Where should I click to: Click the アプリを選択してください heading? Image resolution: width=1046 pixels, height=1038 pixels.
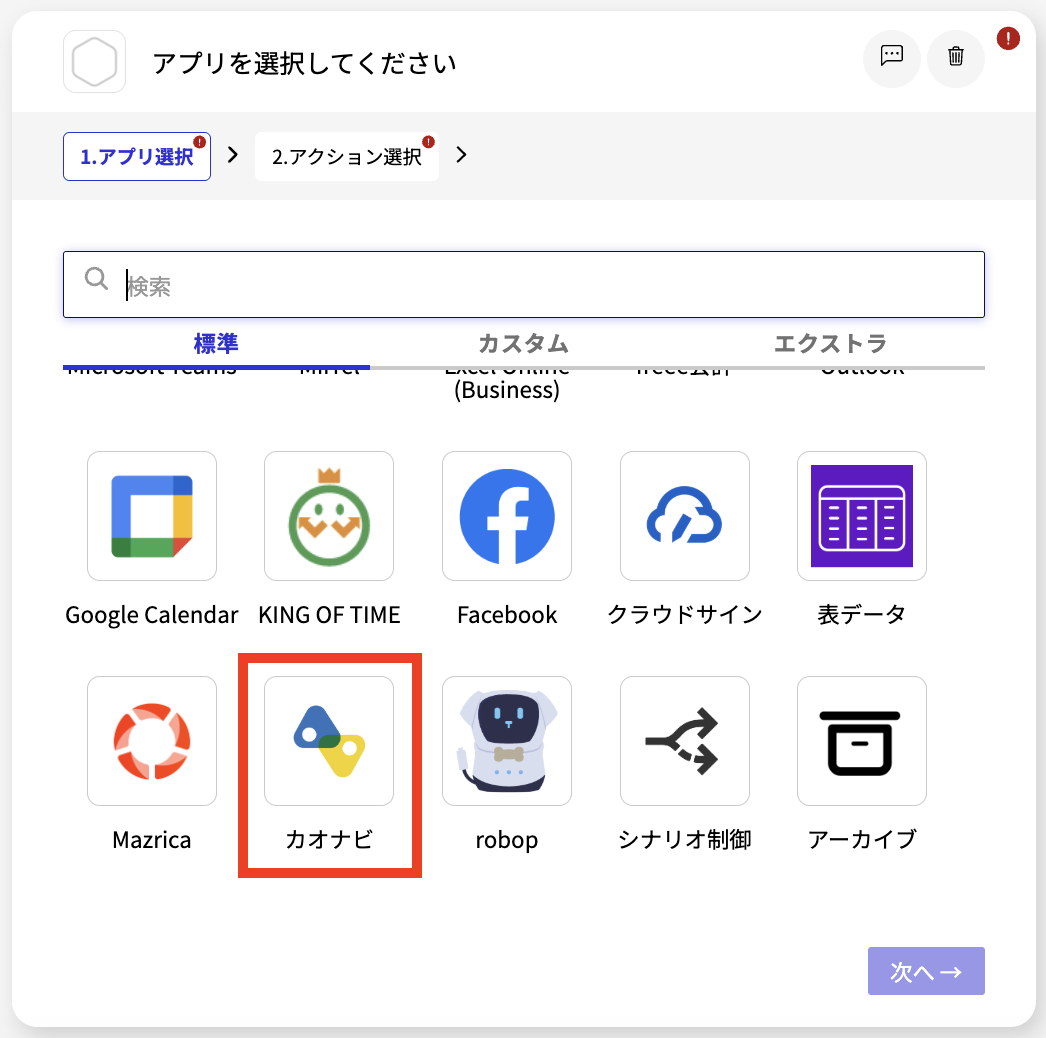305,63
